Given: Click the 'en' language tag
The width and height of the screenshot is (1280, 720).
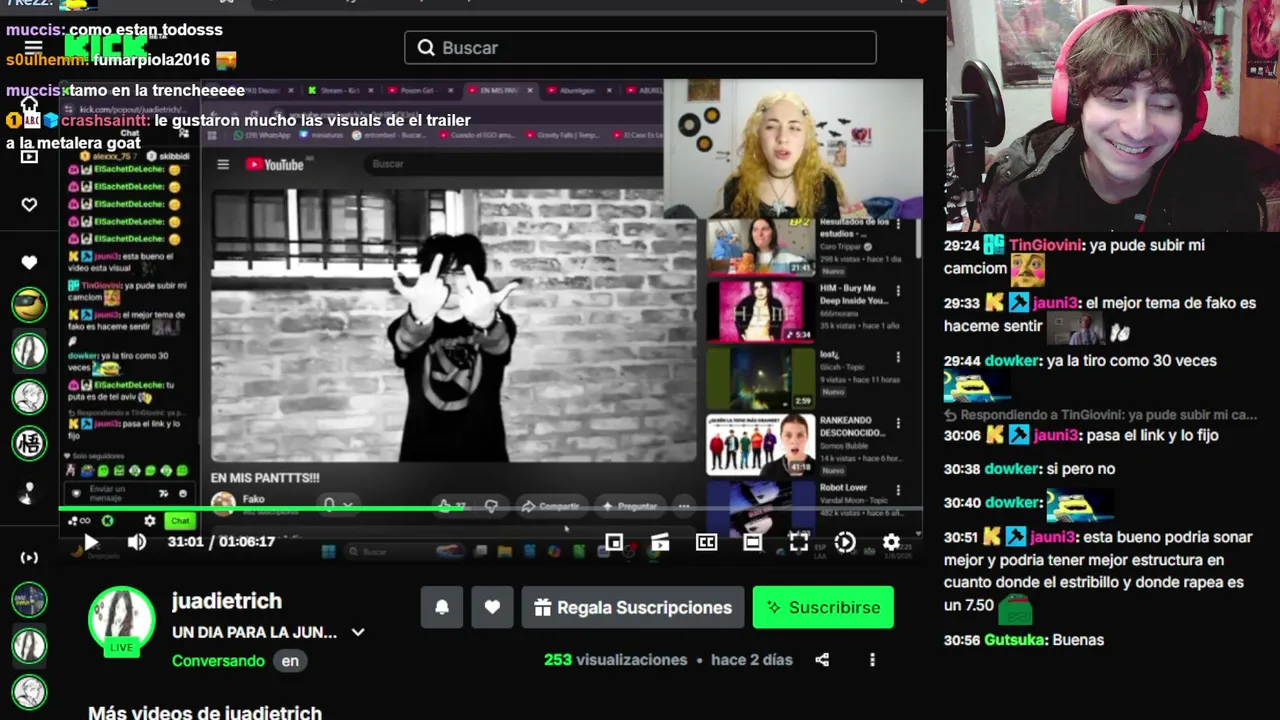Looking at the screenshot, I should click(290, 661).
